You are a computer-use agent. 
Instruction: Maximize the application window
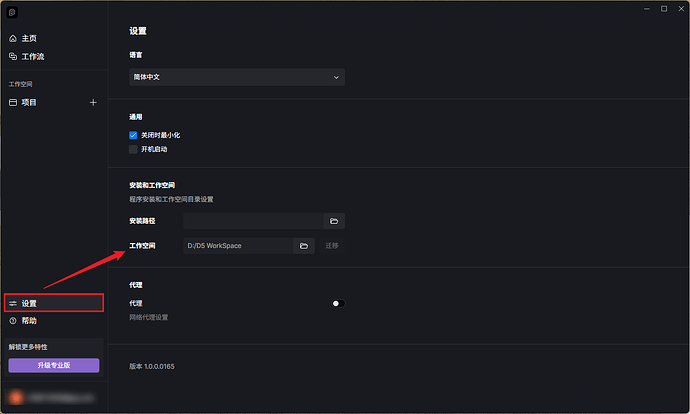[x=663, y=8]
